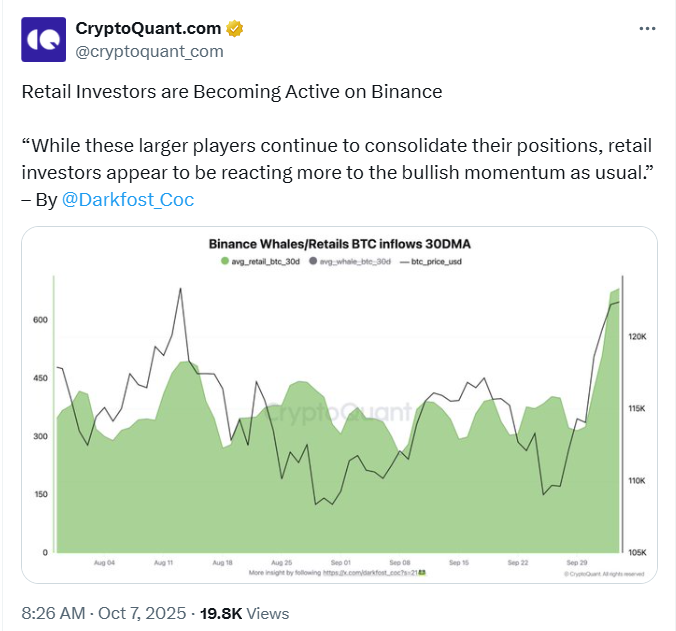
Task: Open the @Darkfost_Coc mention link
Action: [128, 200]
